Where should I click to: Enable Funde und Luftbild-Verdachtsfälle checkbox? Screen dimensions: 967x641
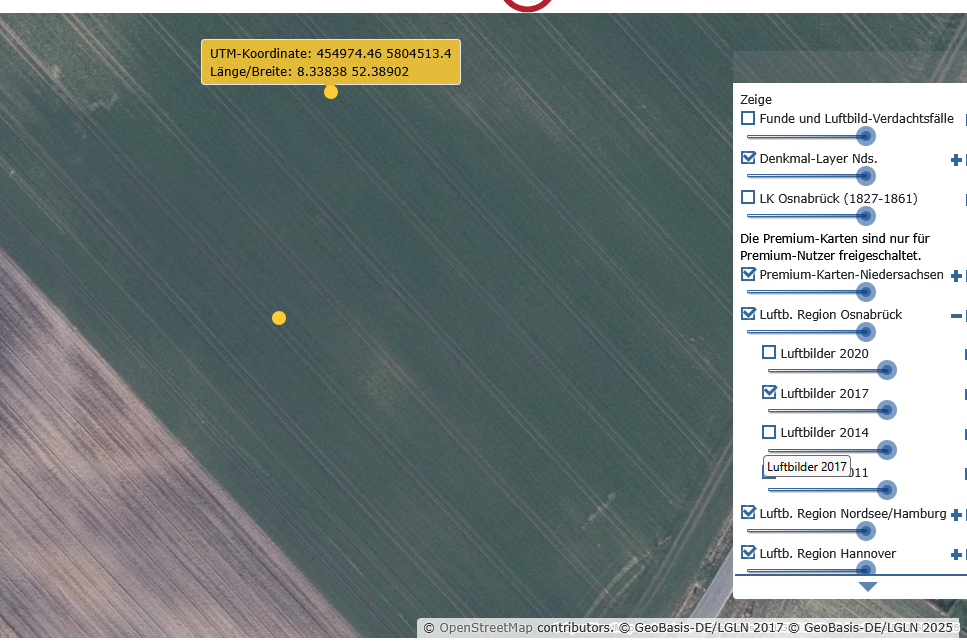click(748, 118)
